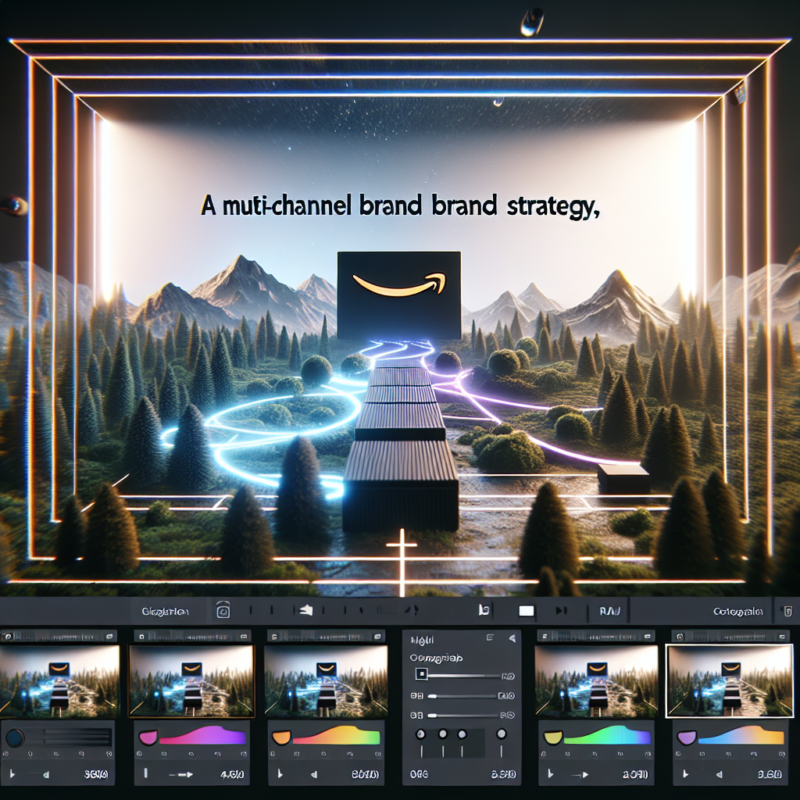Viewport: 800px width, 800px height.
Task: Collapse the Light panel with triangle arrow
Action: [x=512, y=638]
